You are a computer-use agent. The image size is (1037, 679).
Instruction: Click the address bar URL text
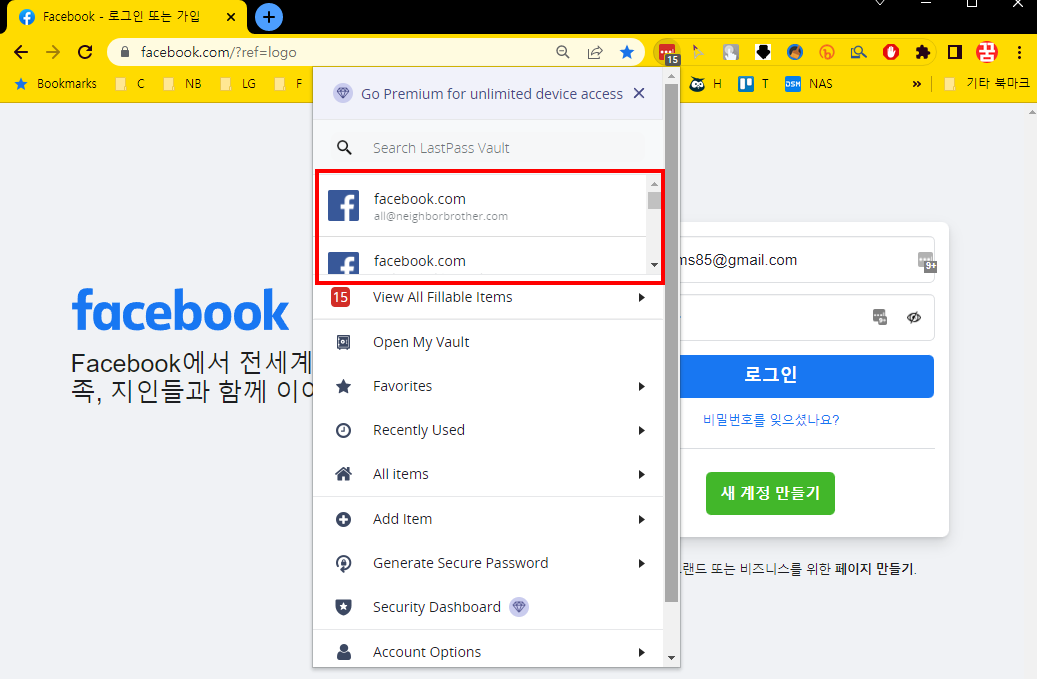click(x=219, y=52)
